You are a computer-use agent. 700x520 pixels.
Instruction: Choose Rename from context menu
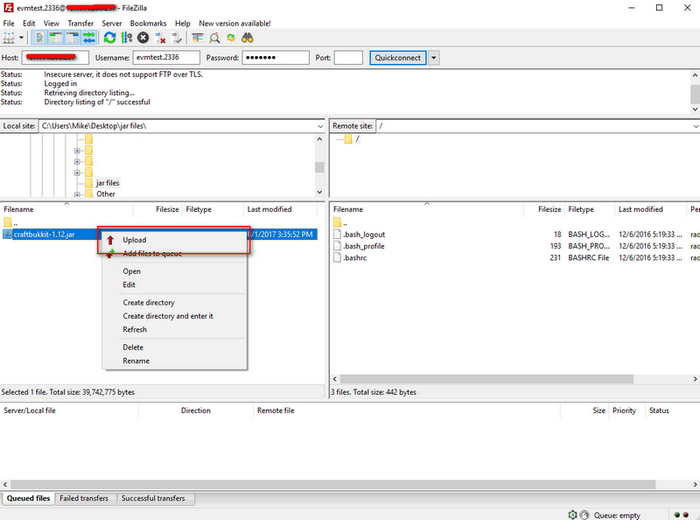pos(174,361)
